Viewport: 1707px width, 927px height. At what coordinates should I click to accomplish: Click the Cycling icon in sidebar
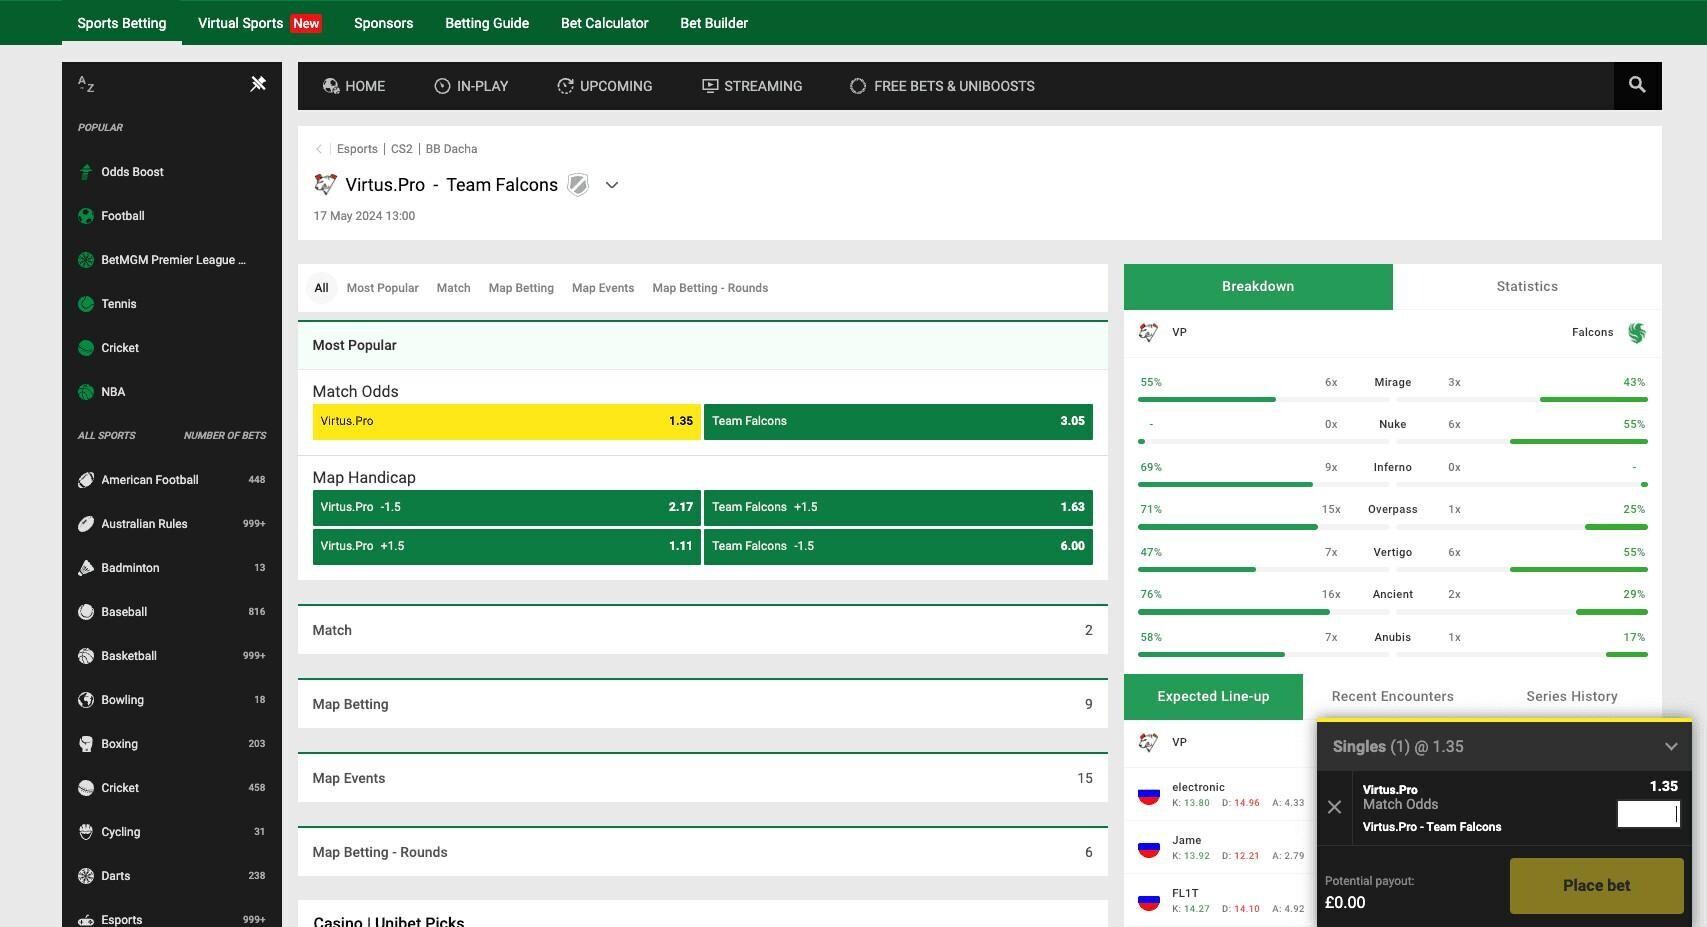(86, 832)
